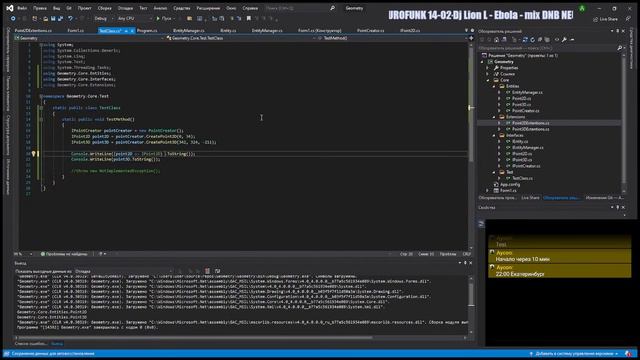Click the search magnifier in the title bar

point(332,8)
